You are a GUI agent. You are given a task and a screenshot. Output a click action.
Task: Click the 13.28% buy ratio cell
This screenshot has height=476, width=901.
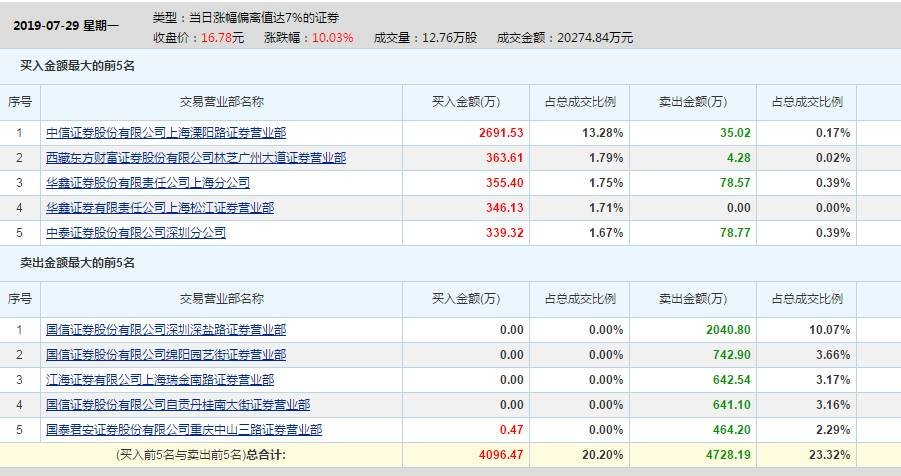(602, 133)
